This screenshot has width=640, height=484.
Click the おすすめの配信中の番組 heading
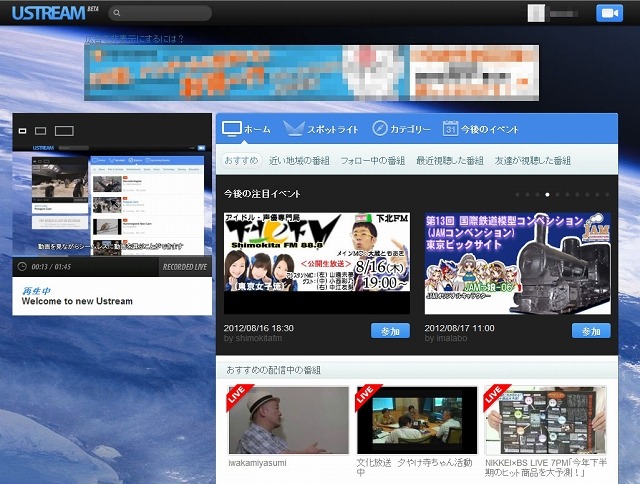[273, 370]
